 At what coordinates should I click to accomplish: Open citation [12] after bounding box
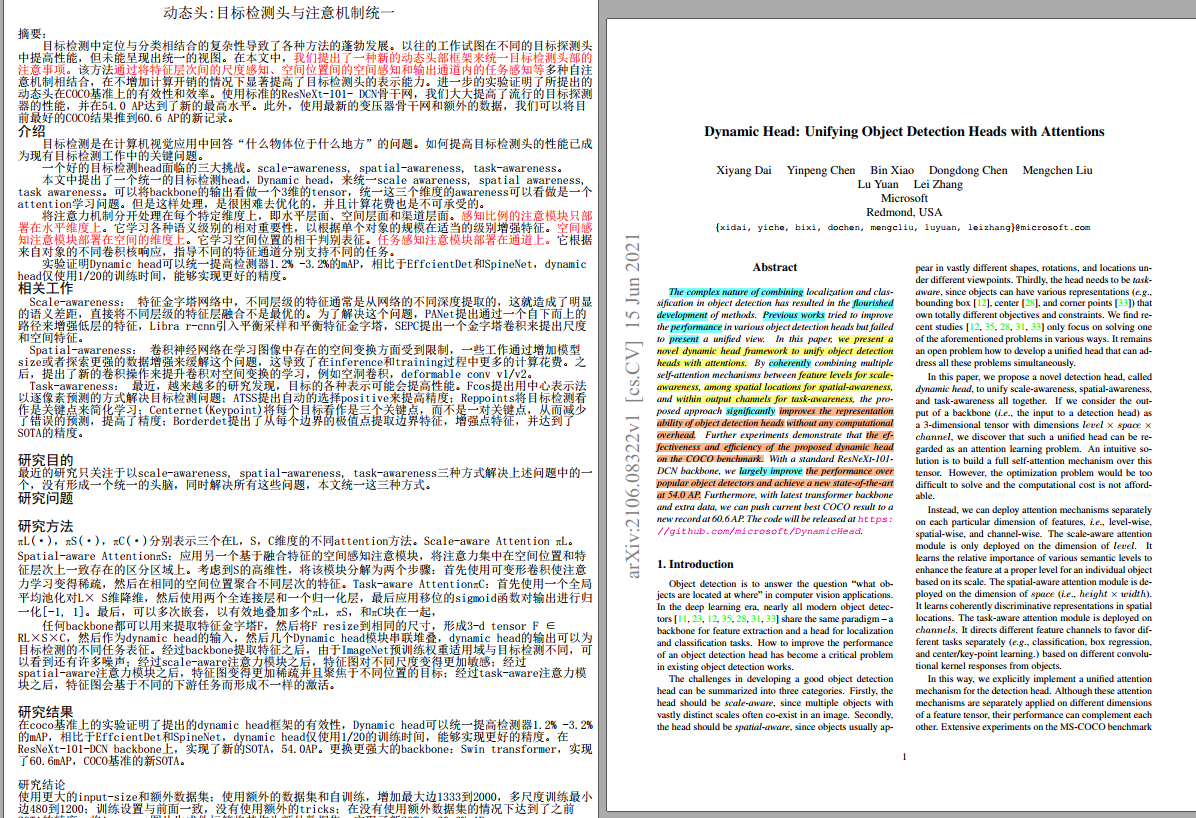point(981,303)
